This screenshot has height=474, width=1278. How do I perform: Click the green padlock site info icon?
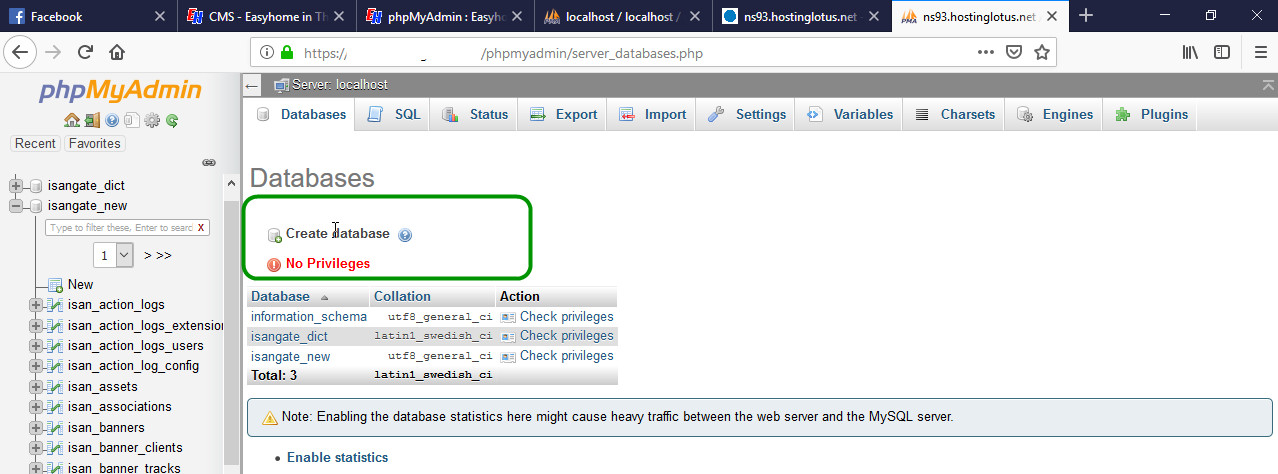pos(288,52)
